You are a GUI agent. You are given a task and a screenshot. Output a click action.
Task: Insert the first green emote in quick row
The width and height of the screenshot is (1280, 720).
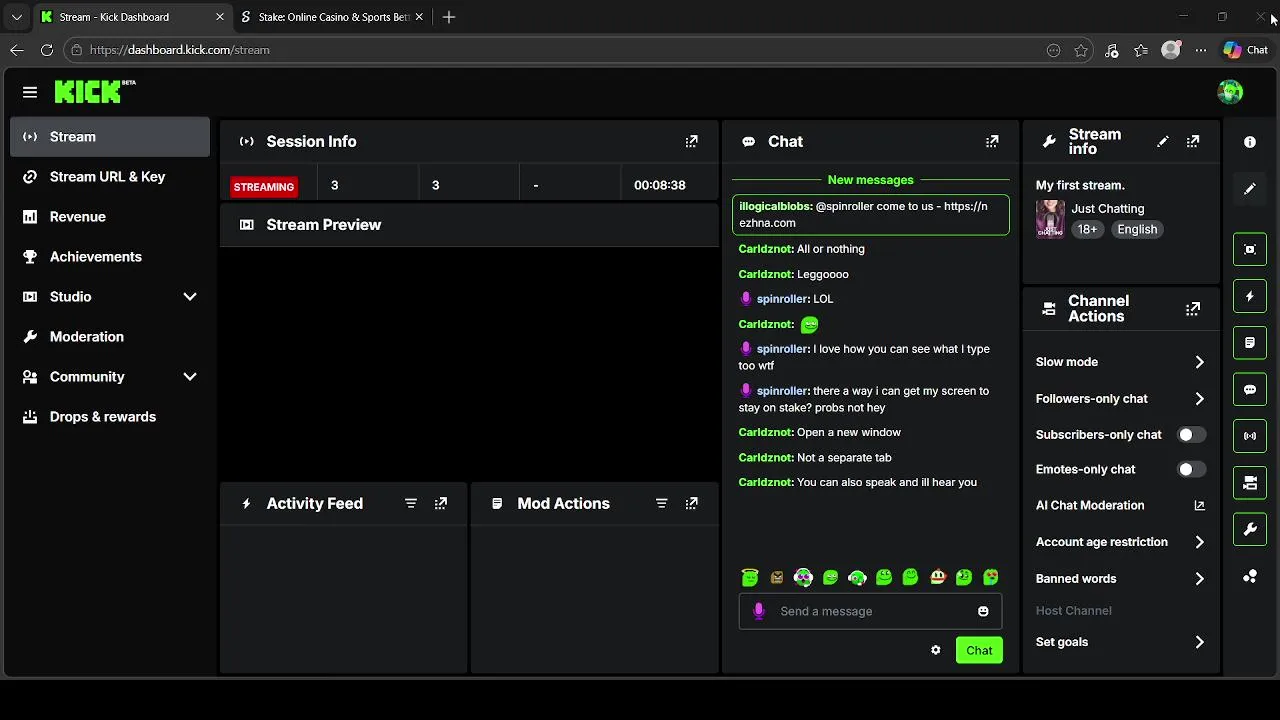(750, 577)
